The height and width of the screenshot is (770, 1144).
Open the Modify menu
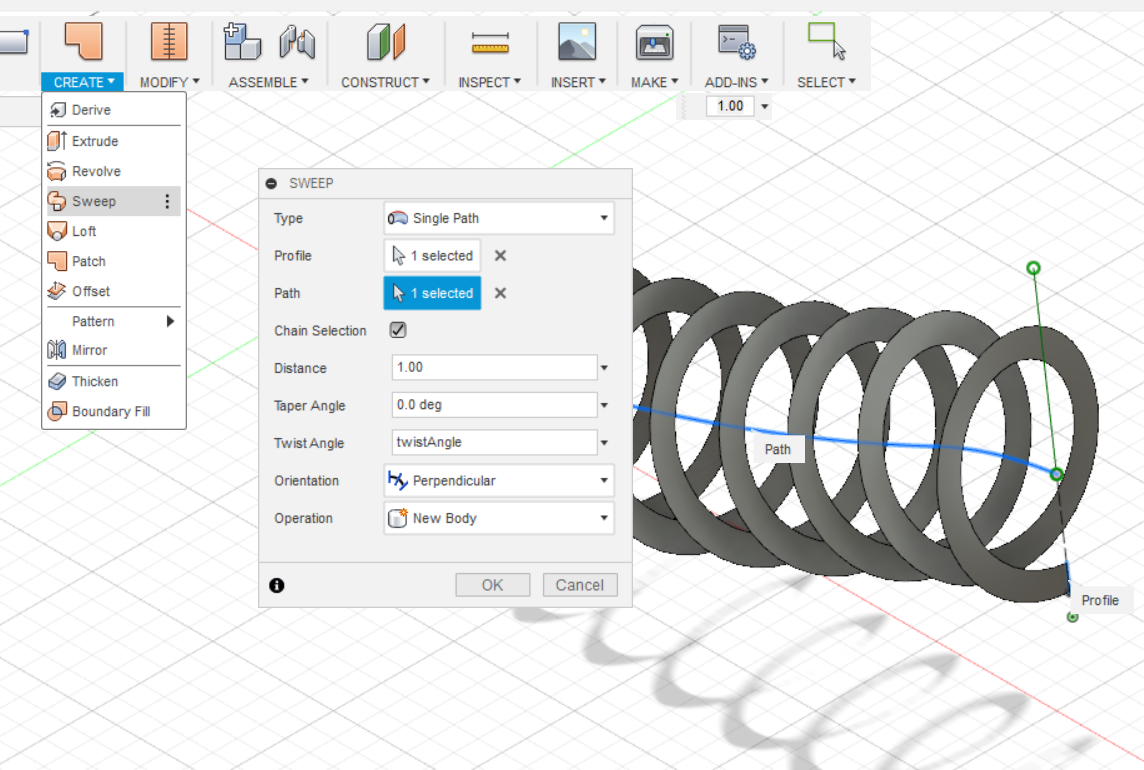click(168, 82)
